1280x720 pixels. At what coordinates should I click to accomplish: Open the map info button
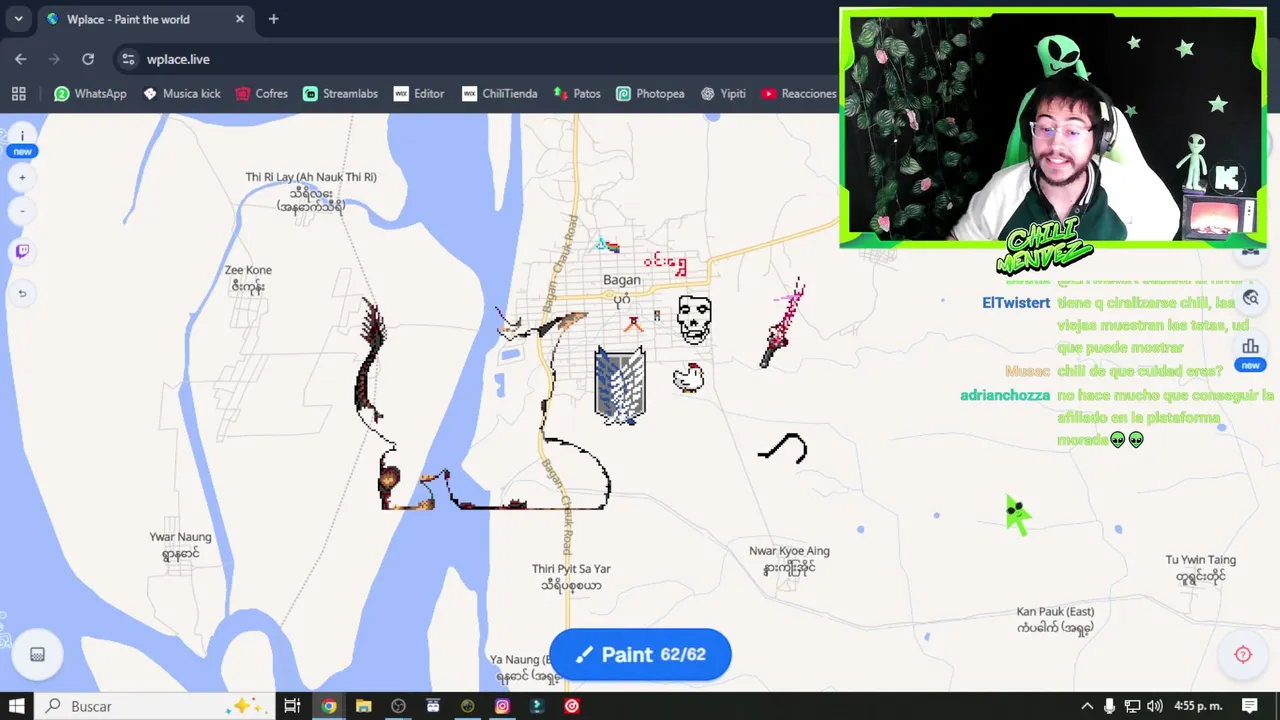pyautogui.click(x=22, y=136)
